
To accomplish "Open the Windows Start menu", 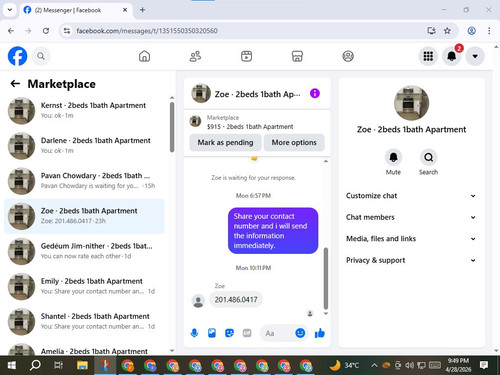I will click(12, 365).
